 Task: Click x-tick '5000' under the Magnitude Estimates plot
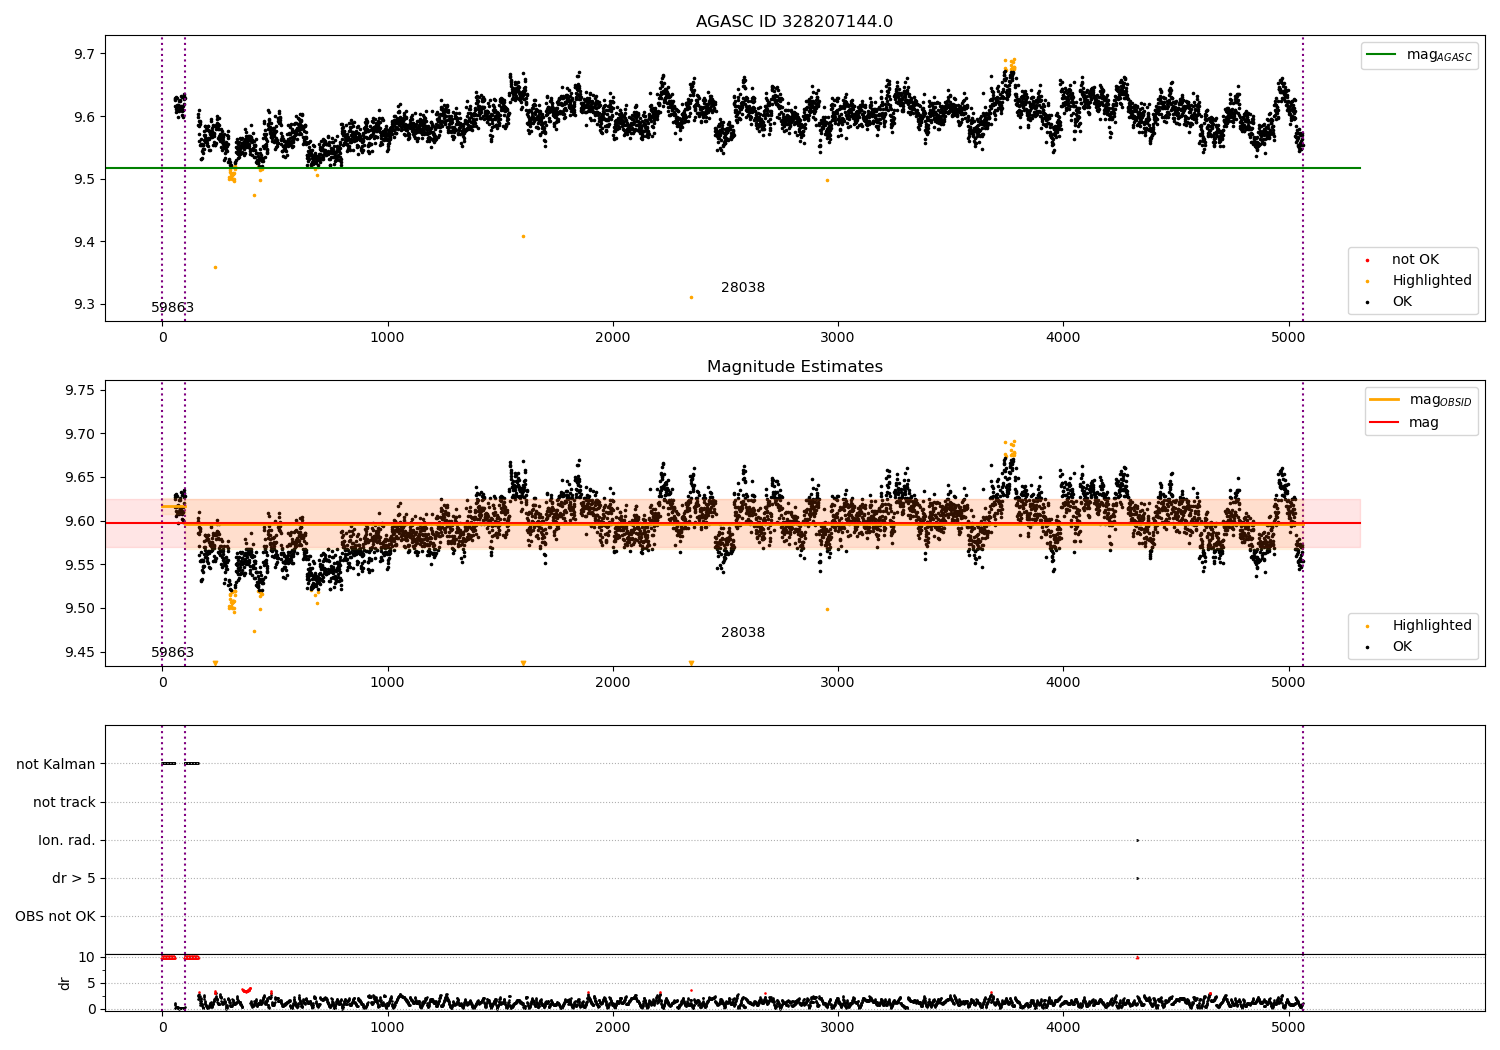(x=1288, y=683)
